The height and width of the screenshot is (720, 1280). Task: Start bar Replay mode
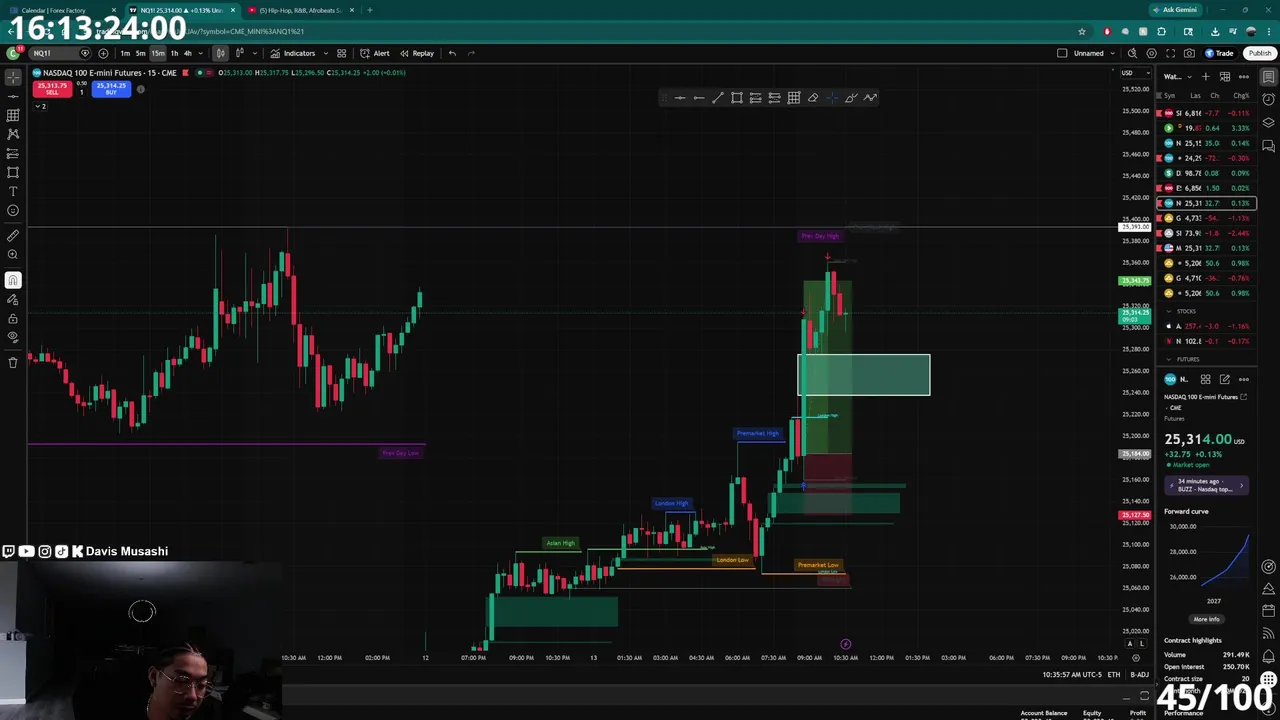click(417, 53)
